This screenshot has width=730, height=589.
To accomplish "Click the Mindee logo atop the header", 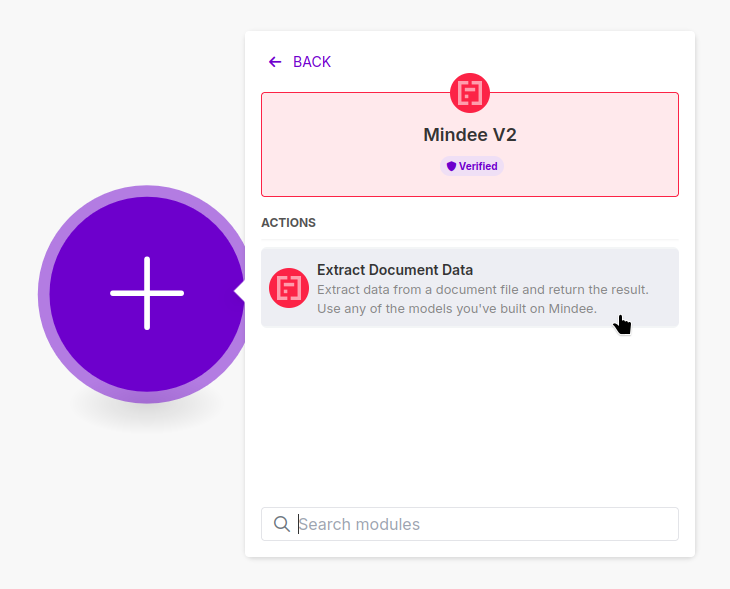I will (x=470, y=93).
